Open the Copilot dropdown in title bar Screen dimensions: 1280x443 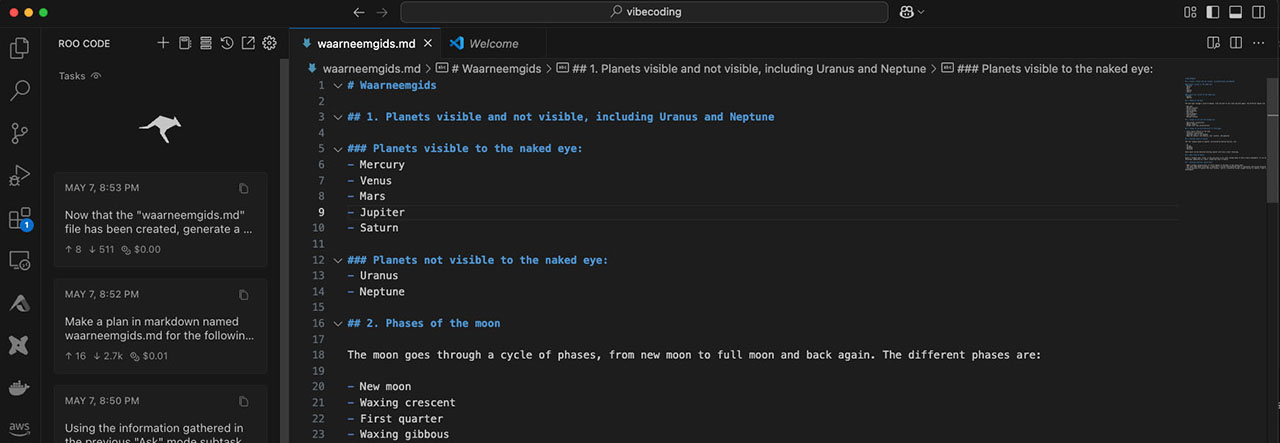[x=911, y=12]
